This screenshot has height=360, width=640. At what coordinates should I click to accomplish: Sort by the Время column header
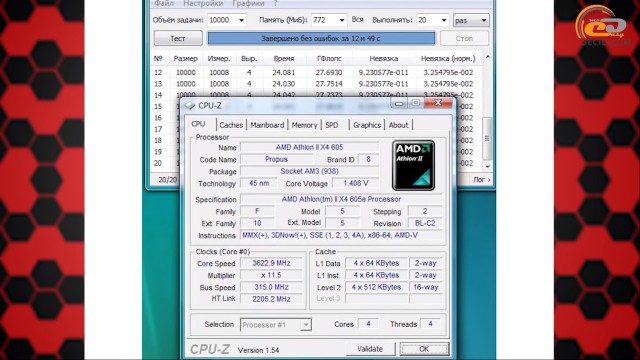tap(284, 59)
